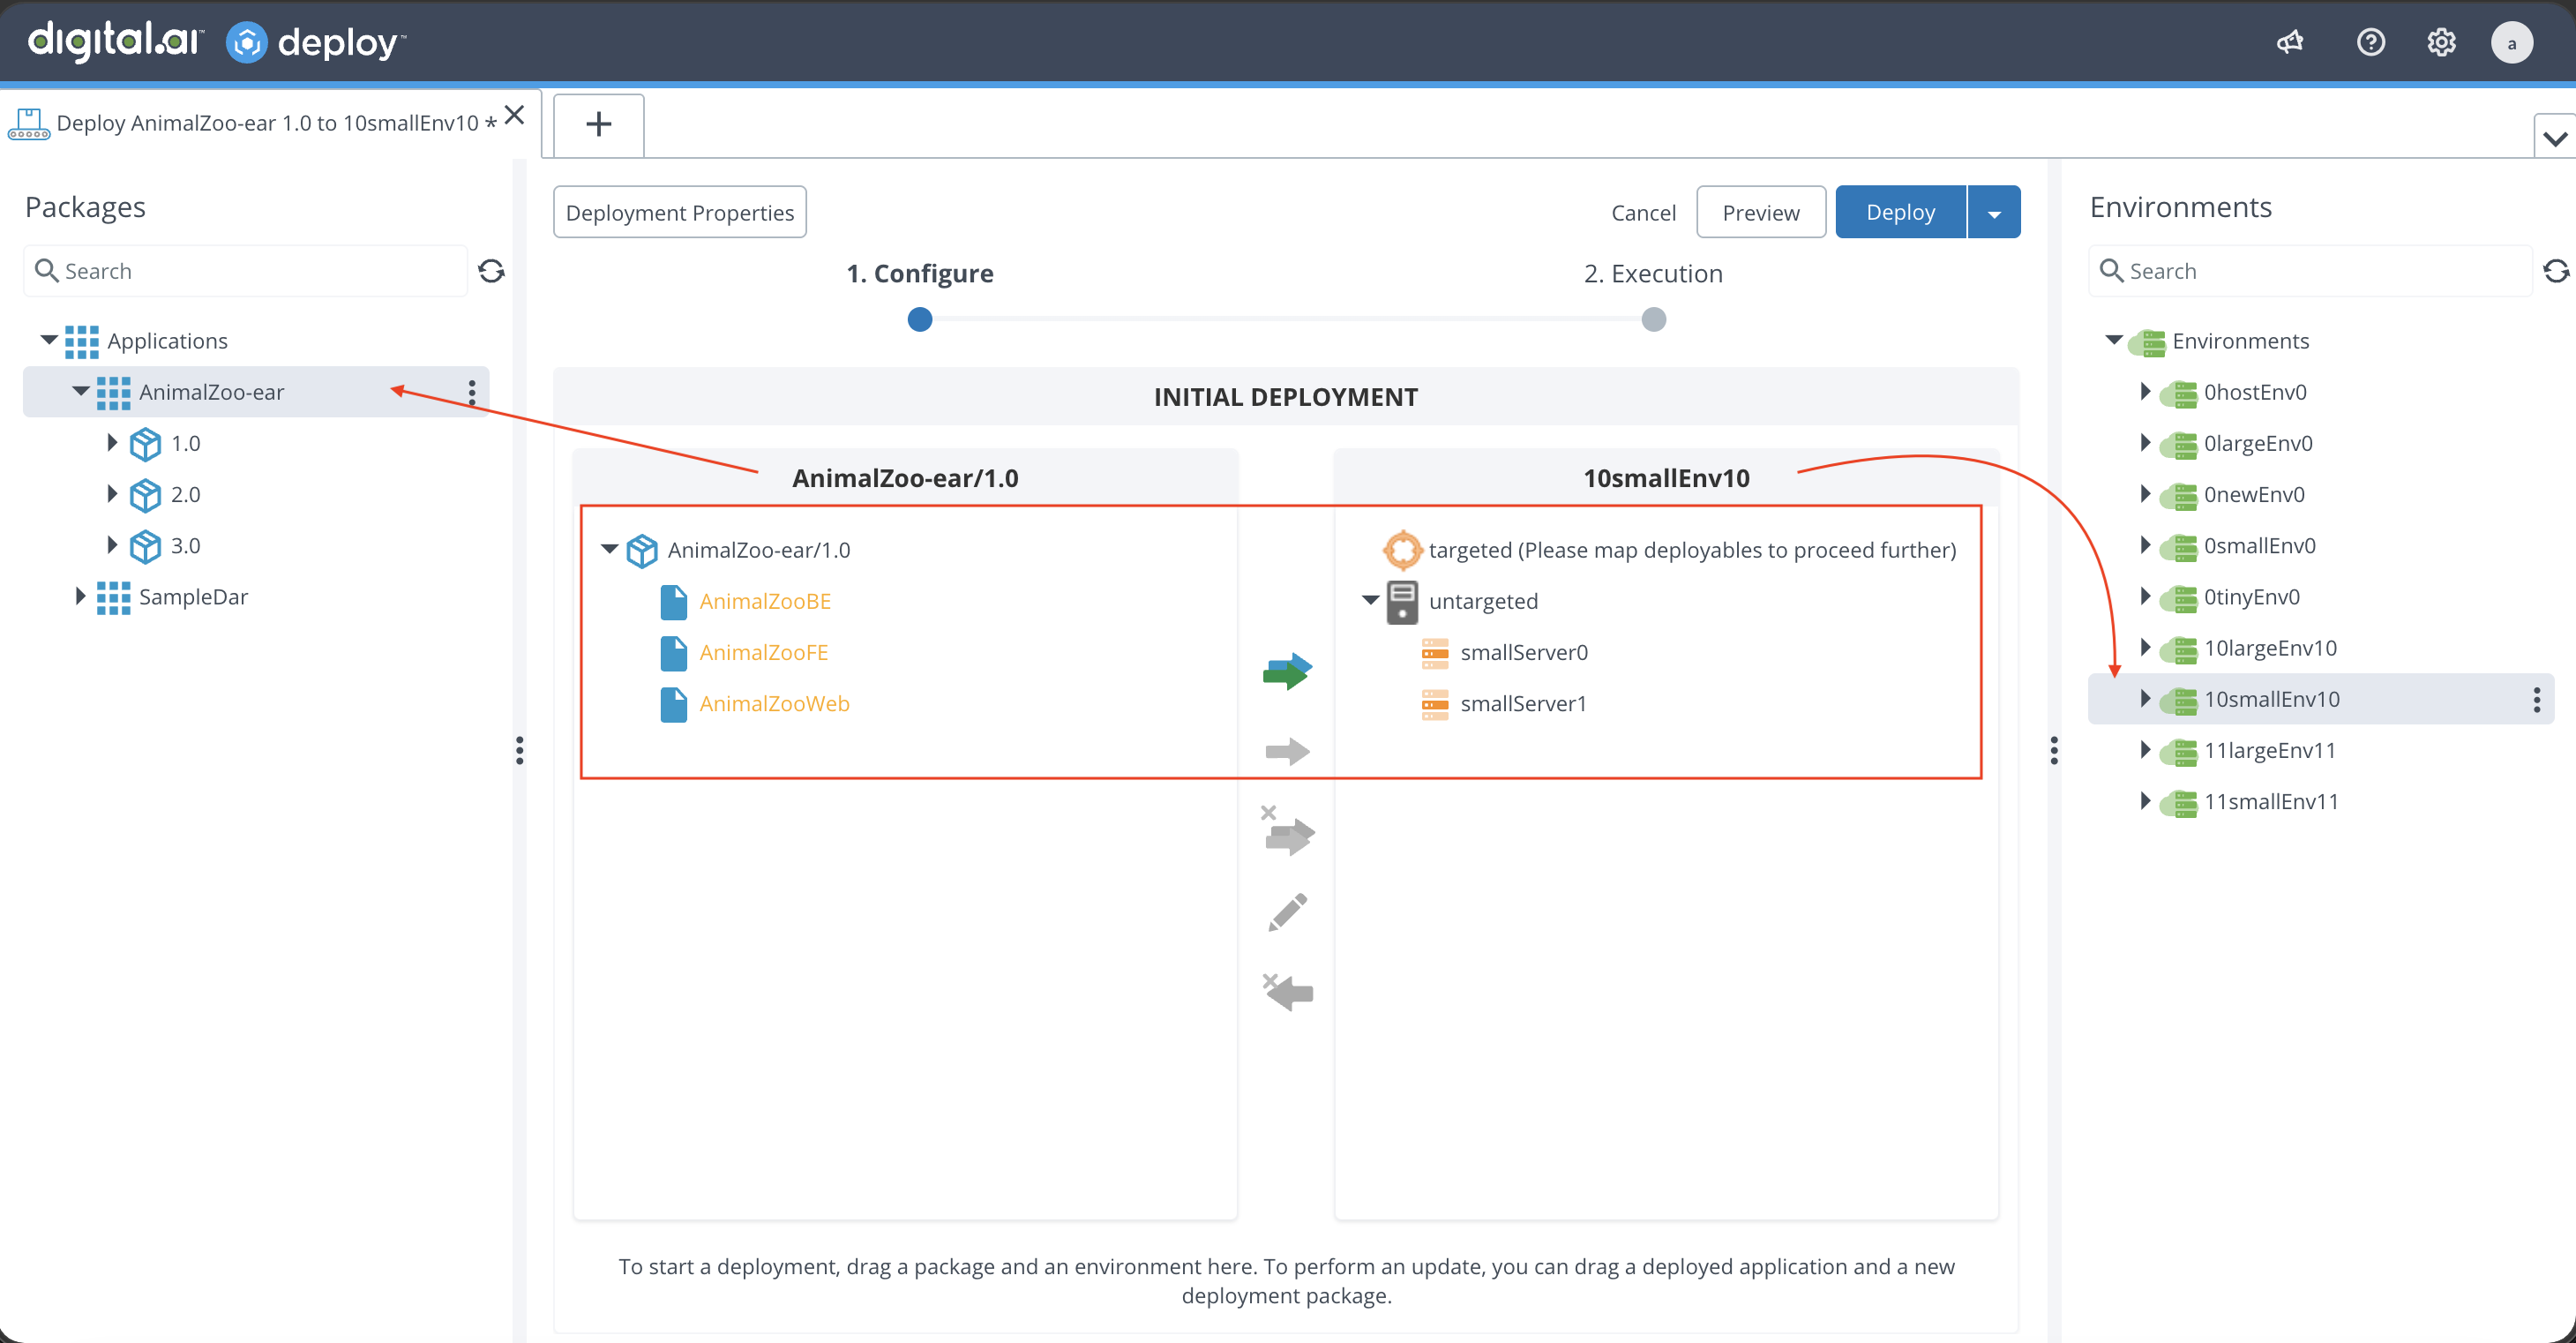Viewport: 2576px width, 1343px height.
Task: Expand package version 1.0
Action: pyautogui.click(x=112, y=442)
